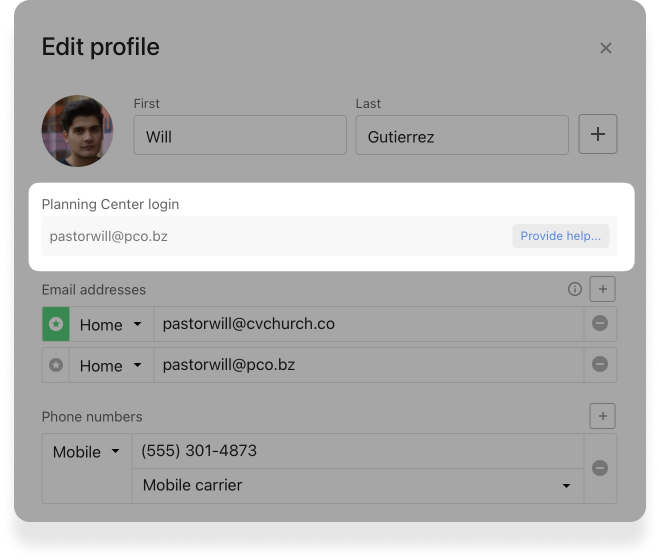Screen dimensions: 660x560
Task: Open Home dropdown for pastorwill@cvchurch.co
Action: (111, 325)
